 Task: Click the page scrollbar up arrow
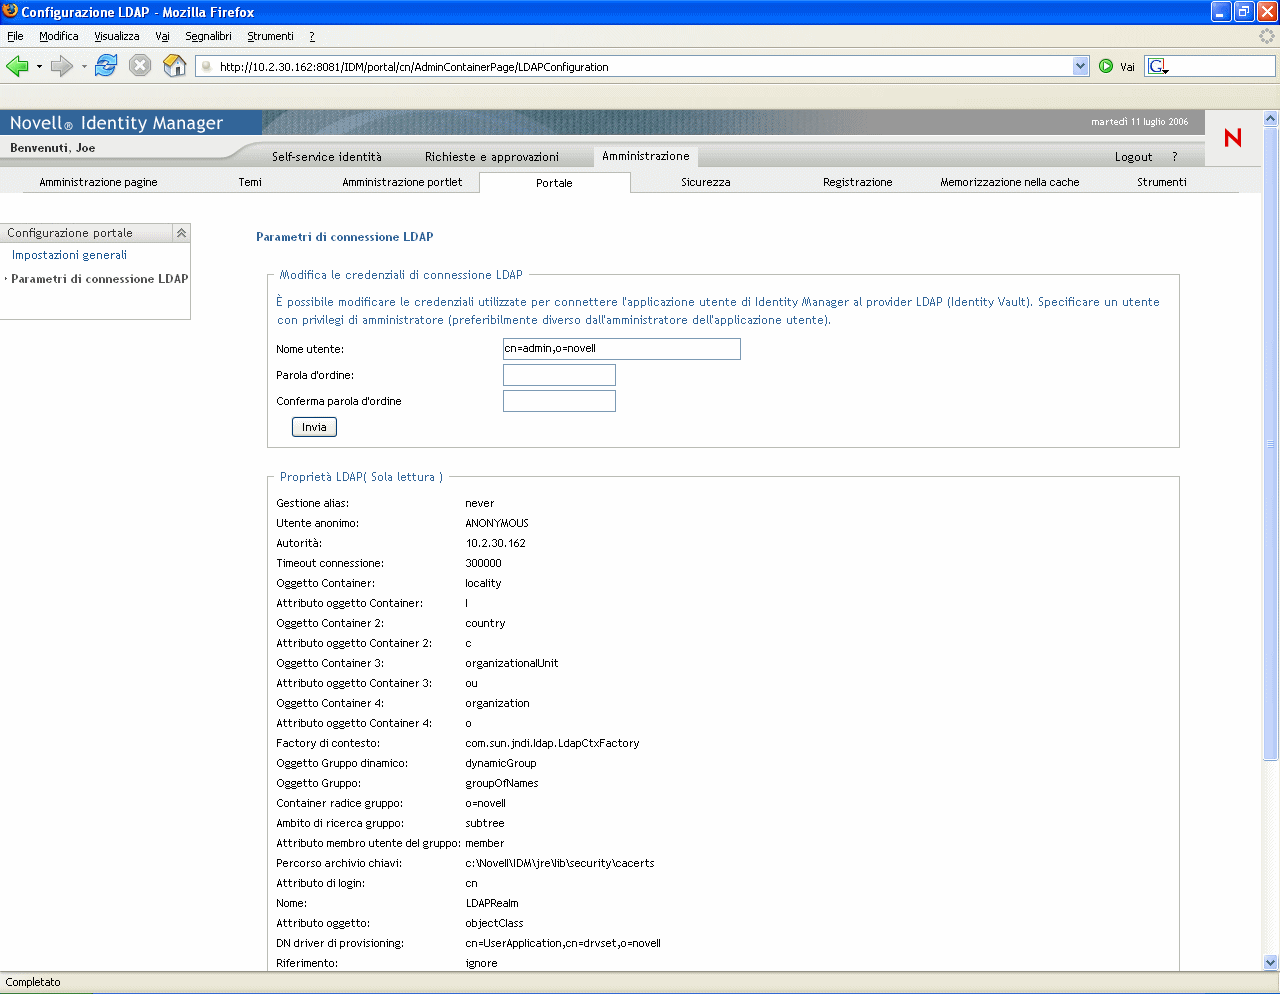point(1271,118)
